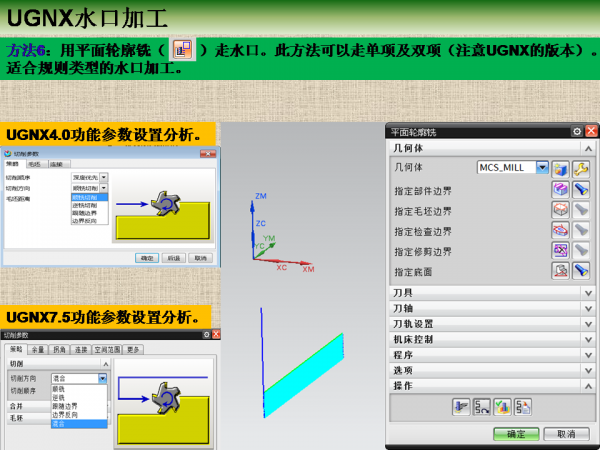600x450 pixels.
Task: Select blank boundary icon for 指定毛坯边界
Action: [x=560, y=210]
